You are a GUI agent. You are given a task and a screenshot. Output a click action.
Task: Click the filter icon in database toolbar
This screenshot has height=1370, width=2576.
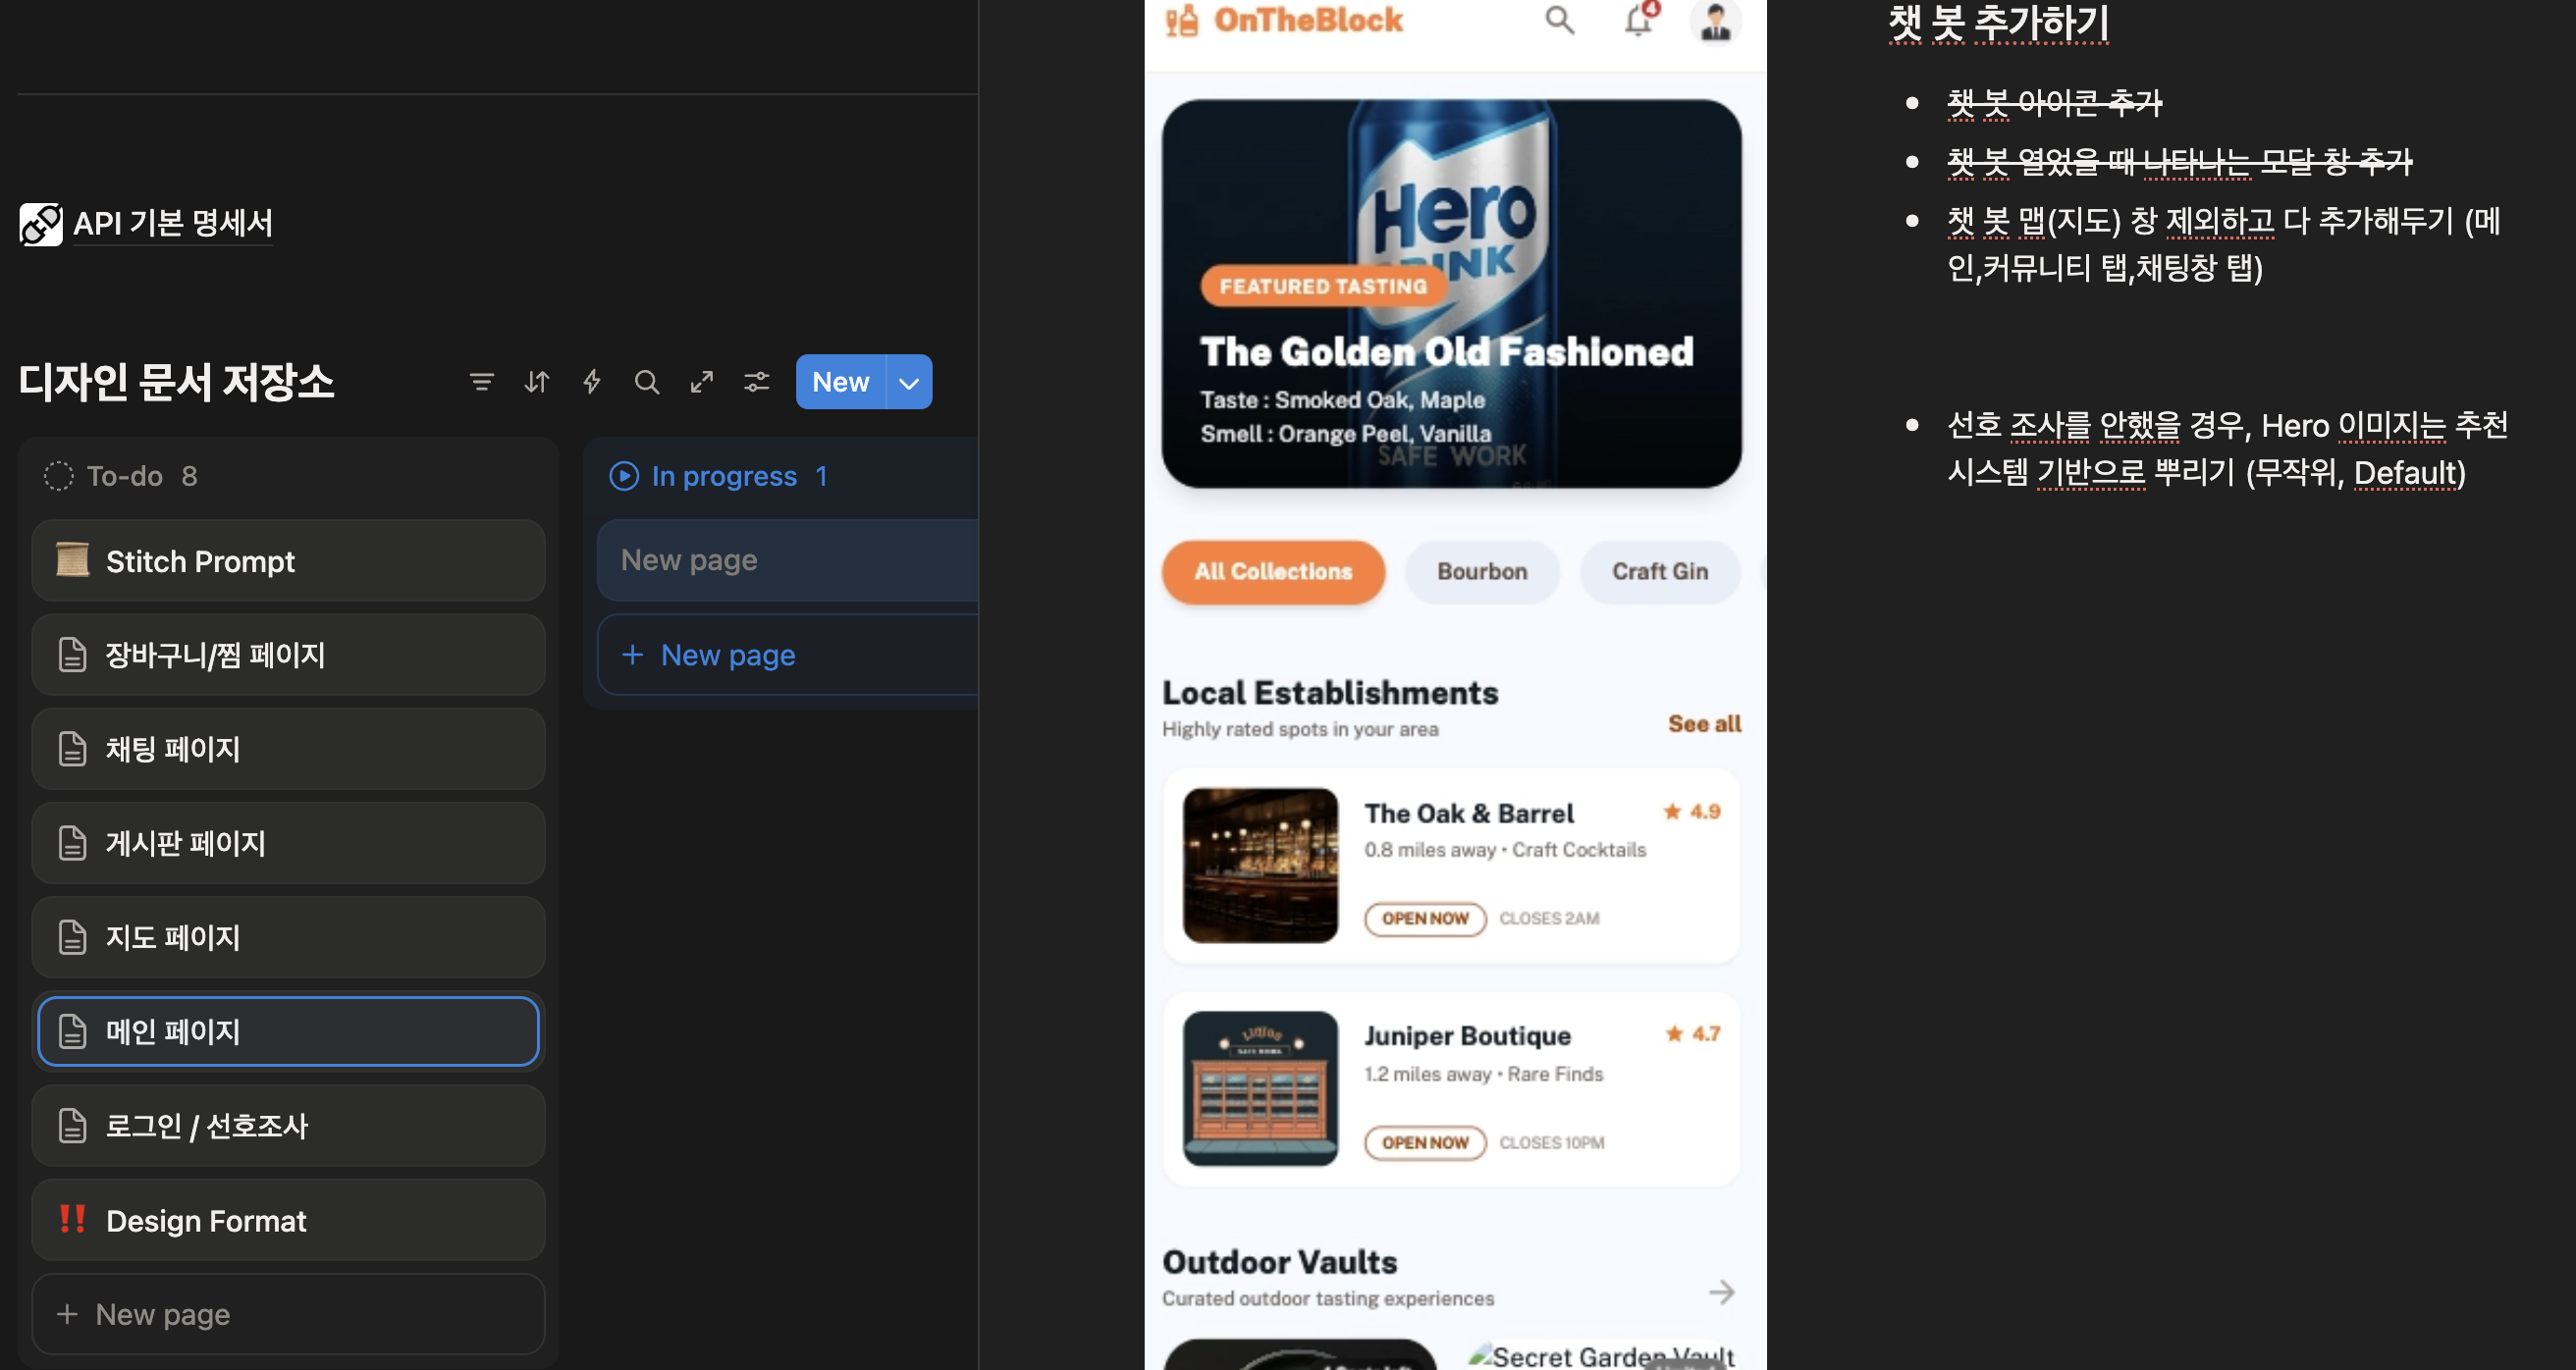[x=481, y=382]
